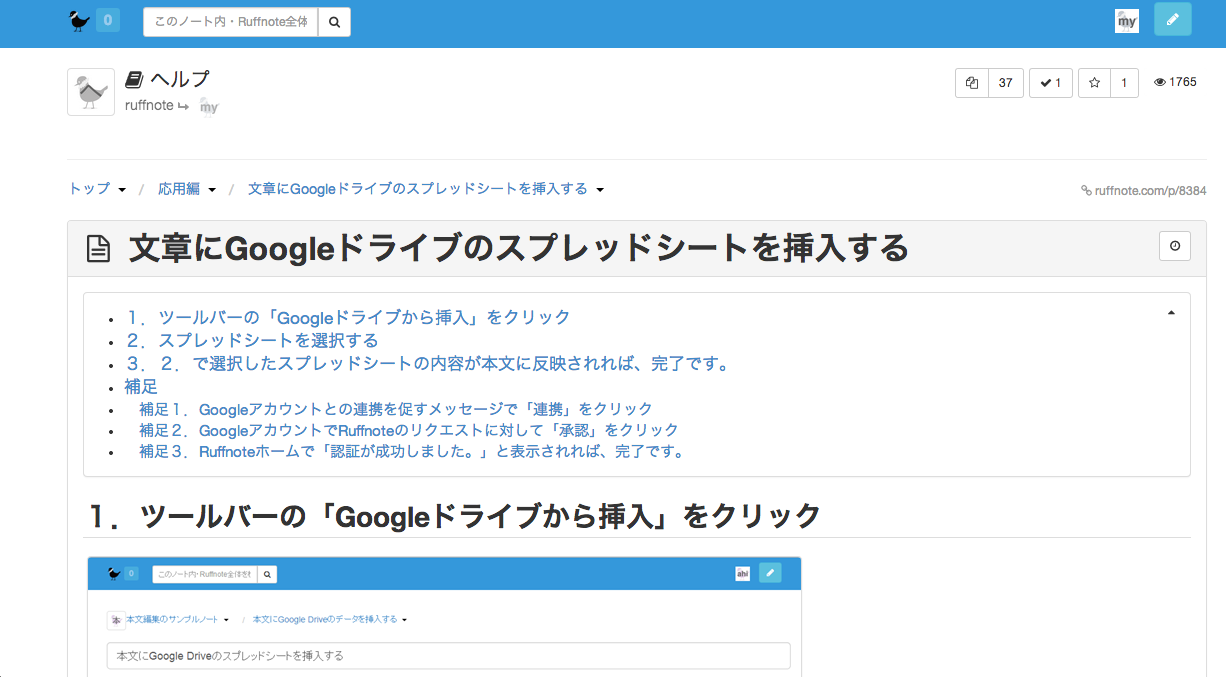Open 補足２ 「承認」をクリック link

(x=409, y=430)
